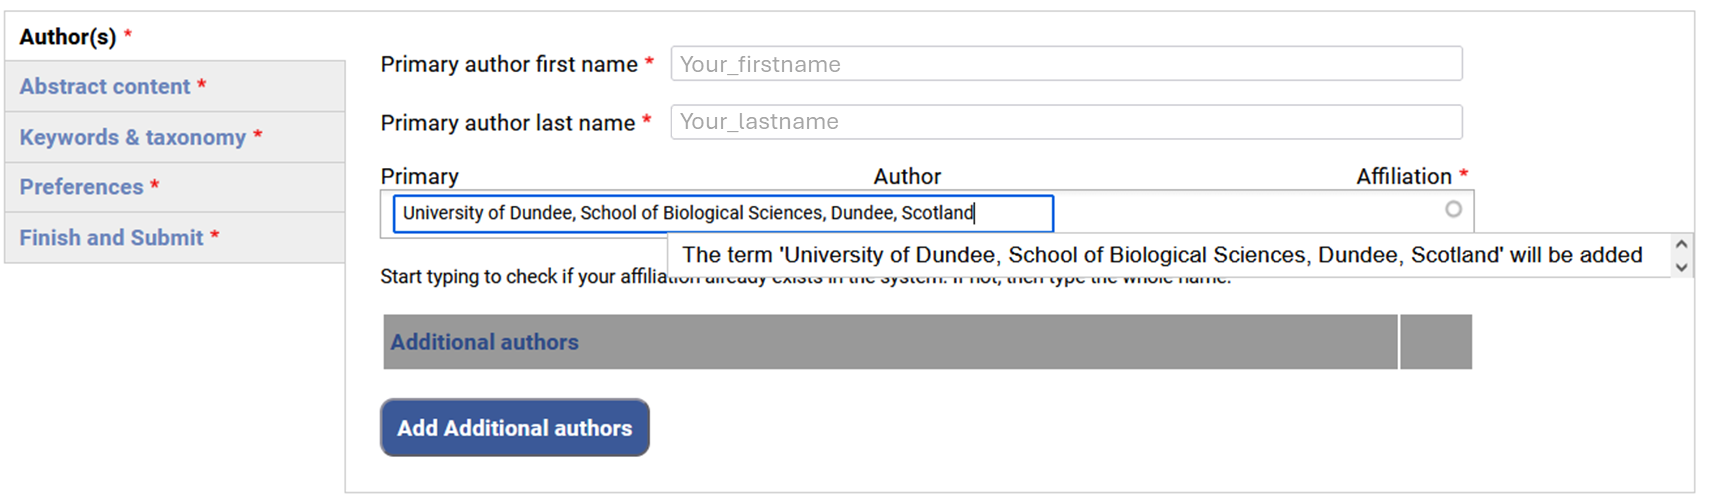1713x503 pixels.
Task: Open the Preferences tab
Action: point(82,187)
